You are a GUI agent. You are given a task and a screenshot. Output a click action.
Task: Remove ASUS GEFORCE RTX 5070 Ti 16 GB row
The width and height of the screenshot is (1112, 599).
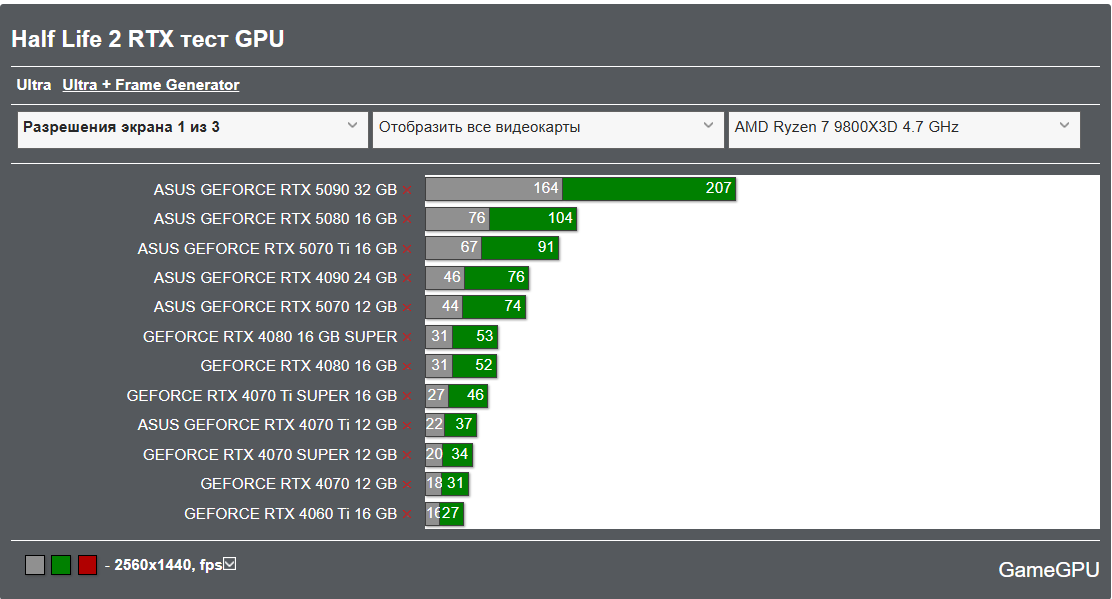(x=407, y=250)
